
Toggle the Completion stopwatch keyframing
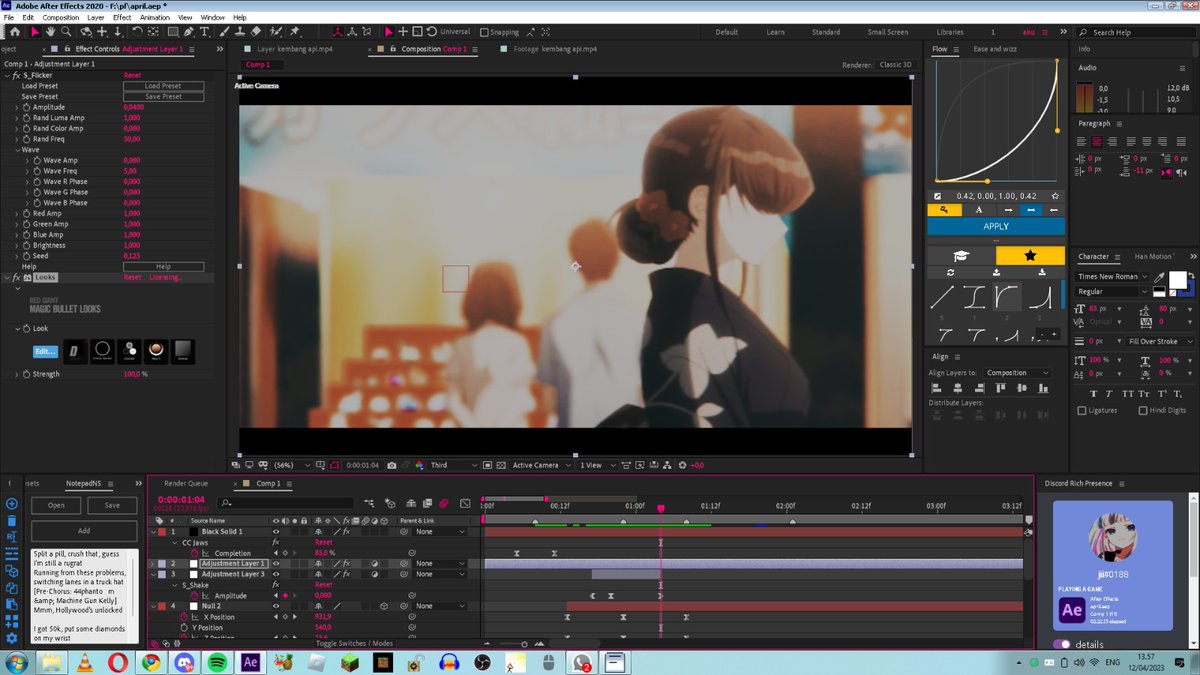coord(195,553)
